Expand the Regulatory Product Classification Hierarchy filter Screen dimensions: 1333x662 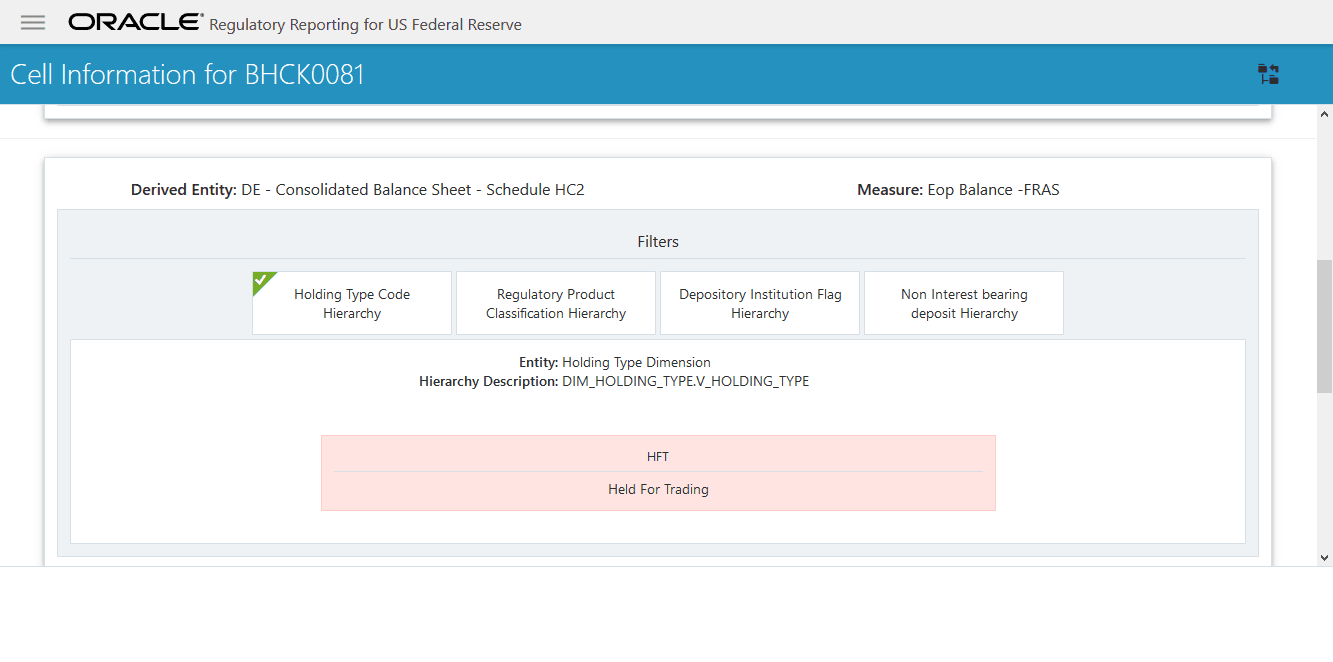coord(555,303)
